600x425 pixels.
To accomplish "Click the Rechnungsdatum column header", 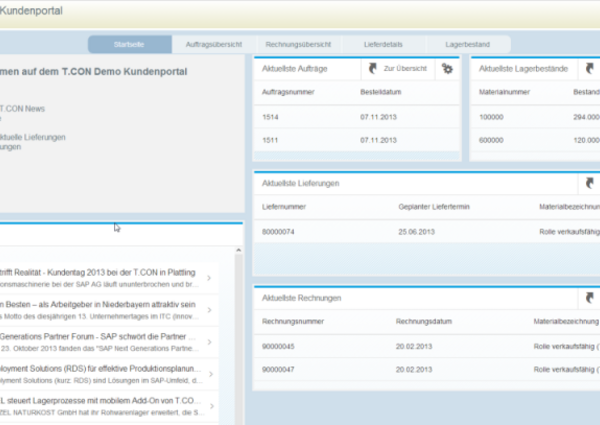I will (x=424, y=321).
